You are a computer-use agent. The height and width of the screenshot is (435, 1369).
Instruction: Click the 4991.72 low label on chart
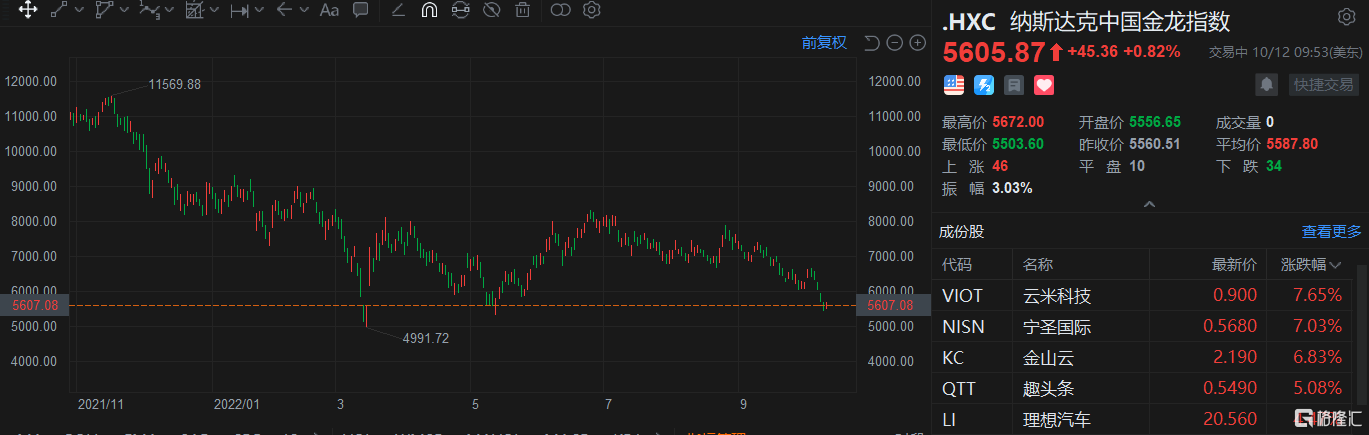(x=426, y=339)
